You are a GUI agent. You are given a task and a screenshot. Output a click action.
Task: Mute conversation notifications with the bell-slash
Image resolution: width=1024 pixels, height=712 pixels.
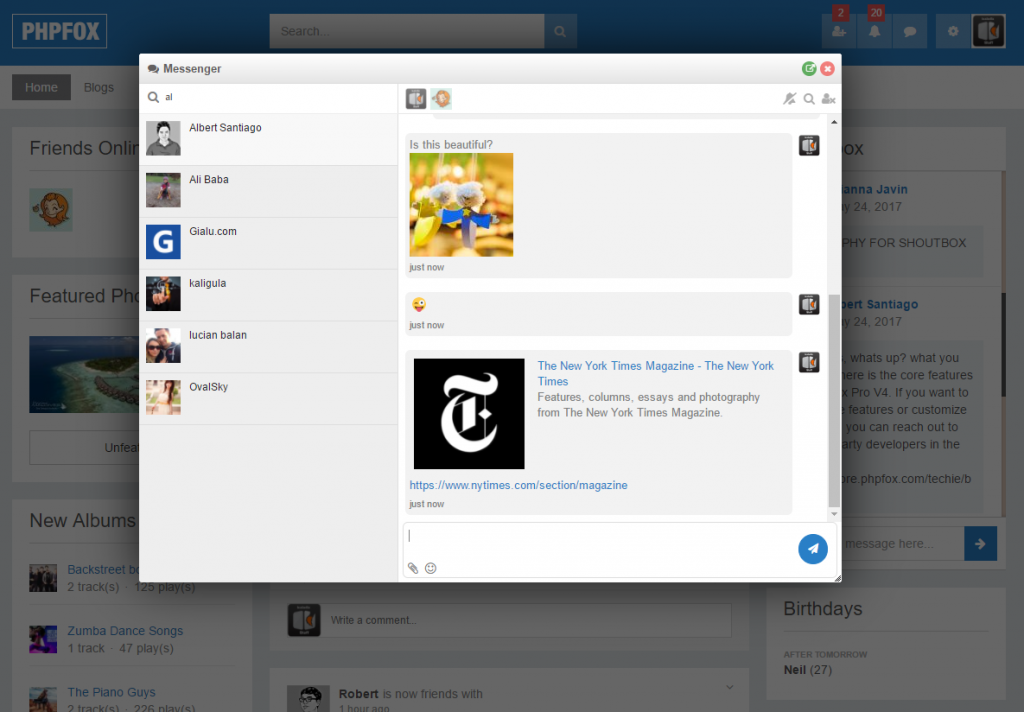(x=788, y=98)
